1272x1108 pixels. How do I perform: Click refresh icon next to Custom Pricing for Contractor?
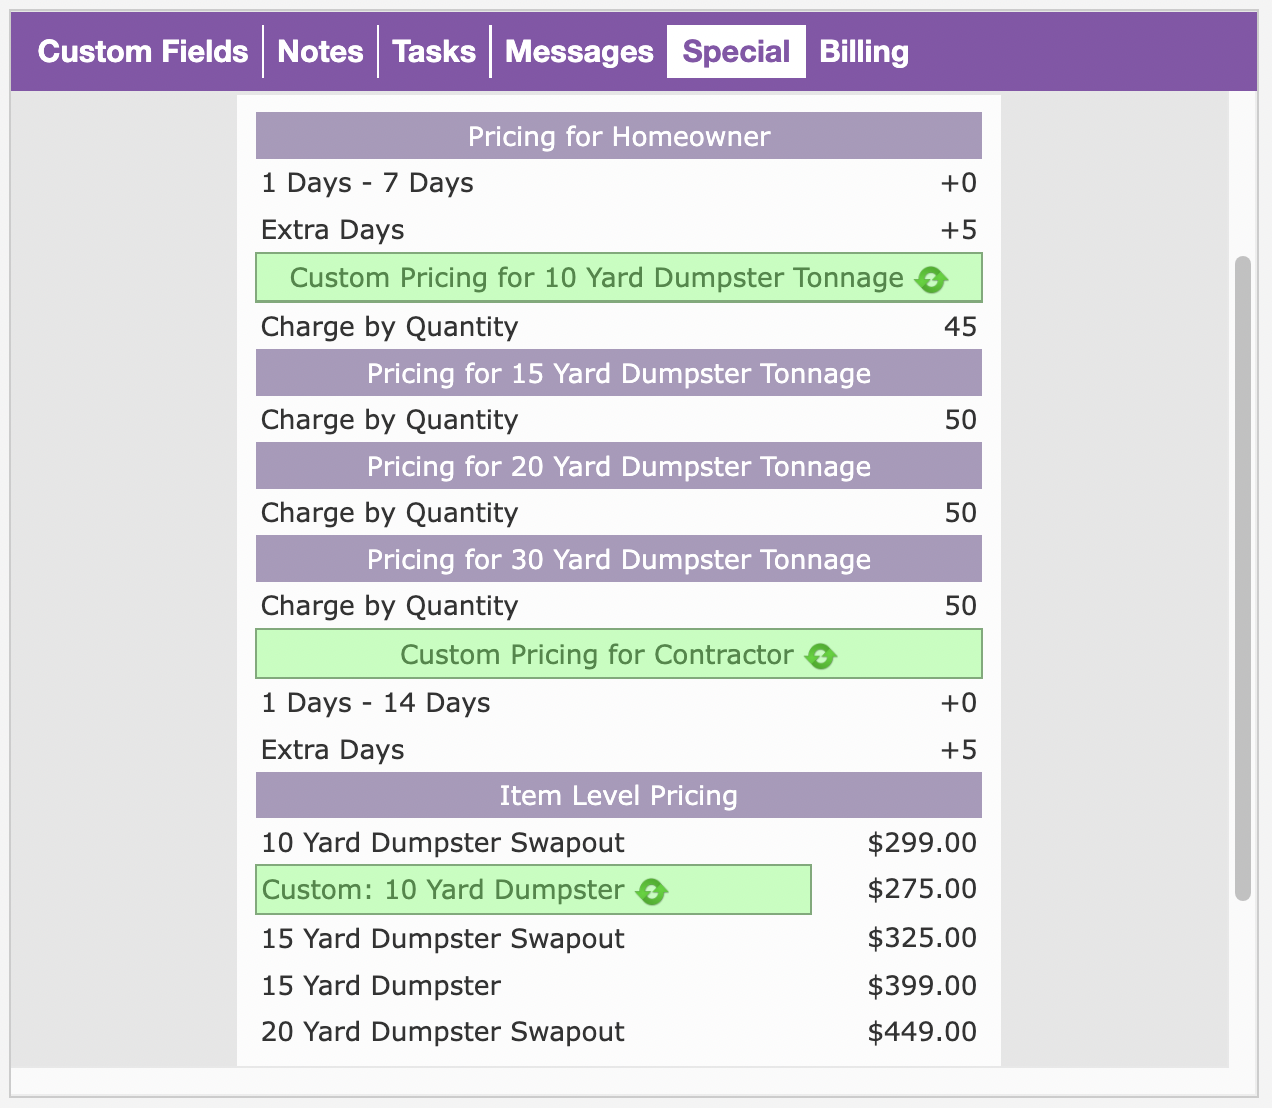(x=821, y=657)
